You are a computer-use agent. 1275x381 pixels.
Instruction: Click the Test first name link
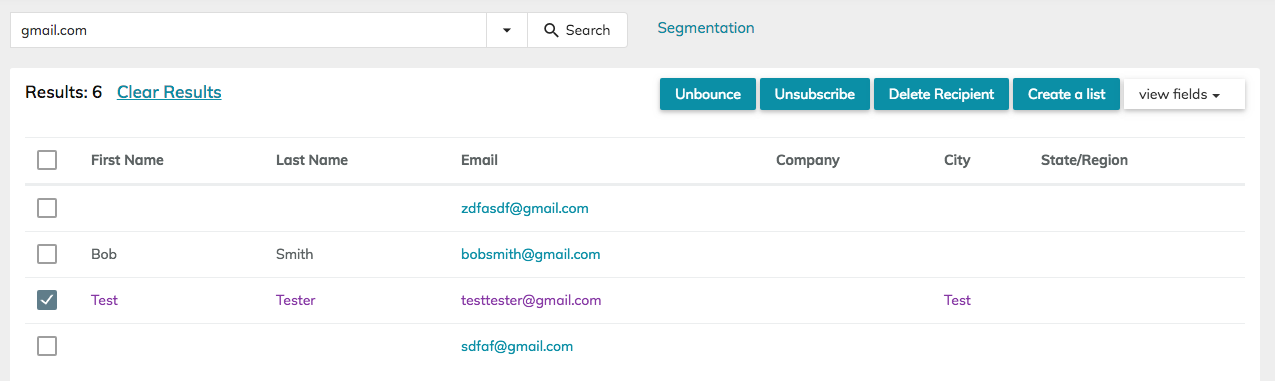click(x=104, y=300)
